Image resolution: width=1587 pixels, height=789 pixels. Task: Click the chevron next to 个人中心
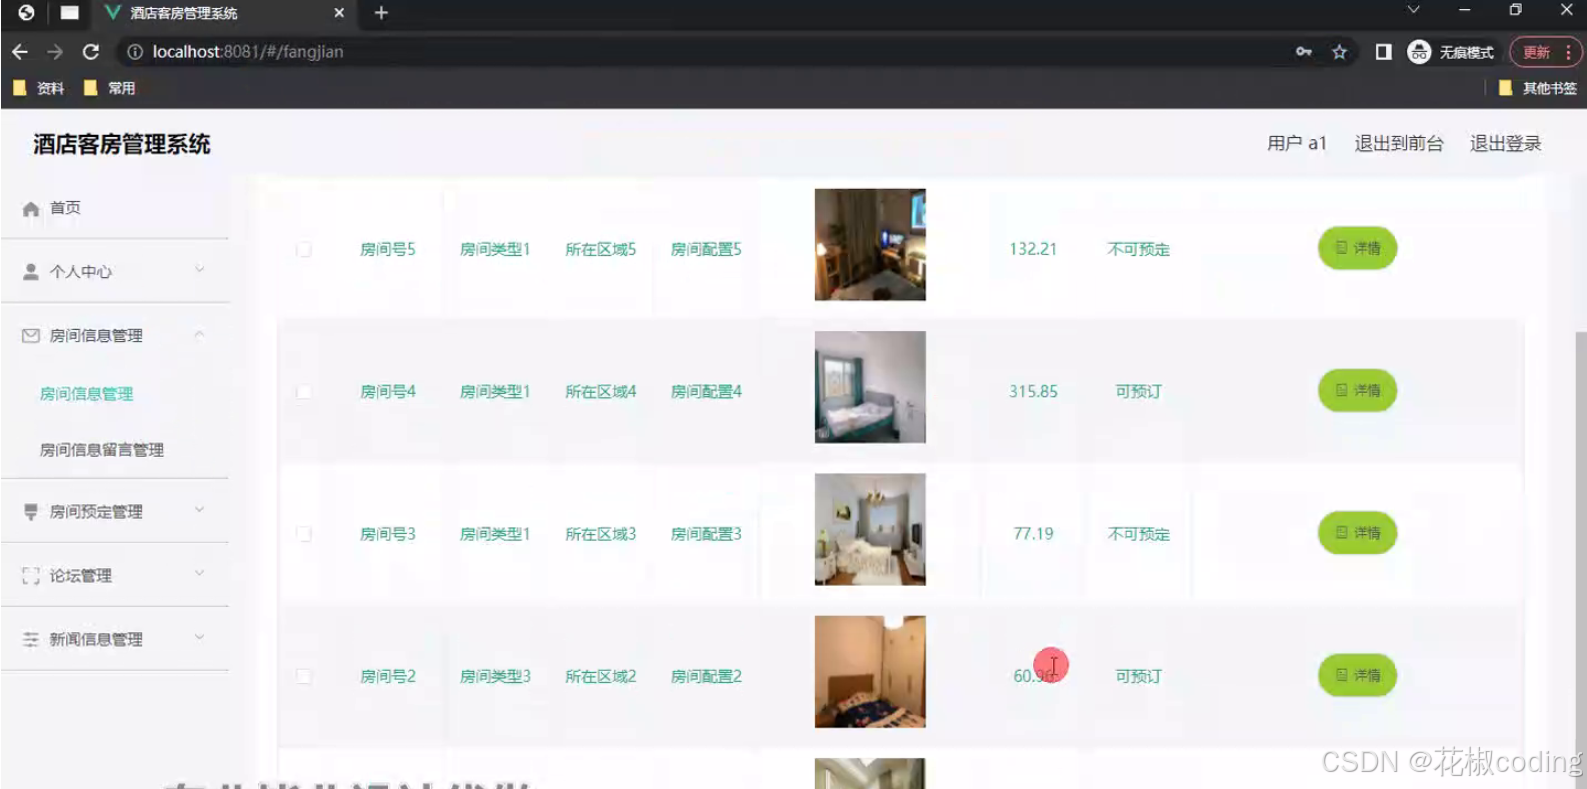coord(199,270)
